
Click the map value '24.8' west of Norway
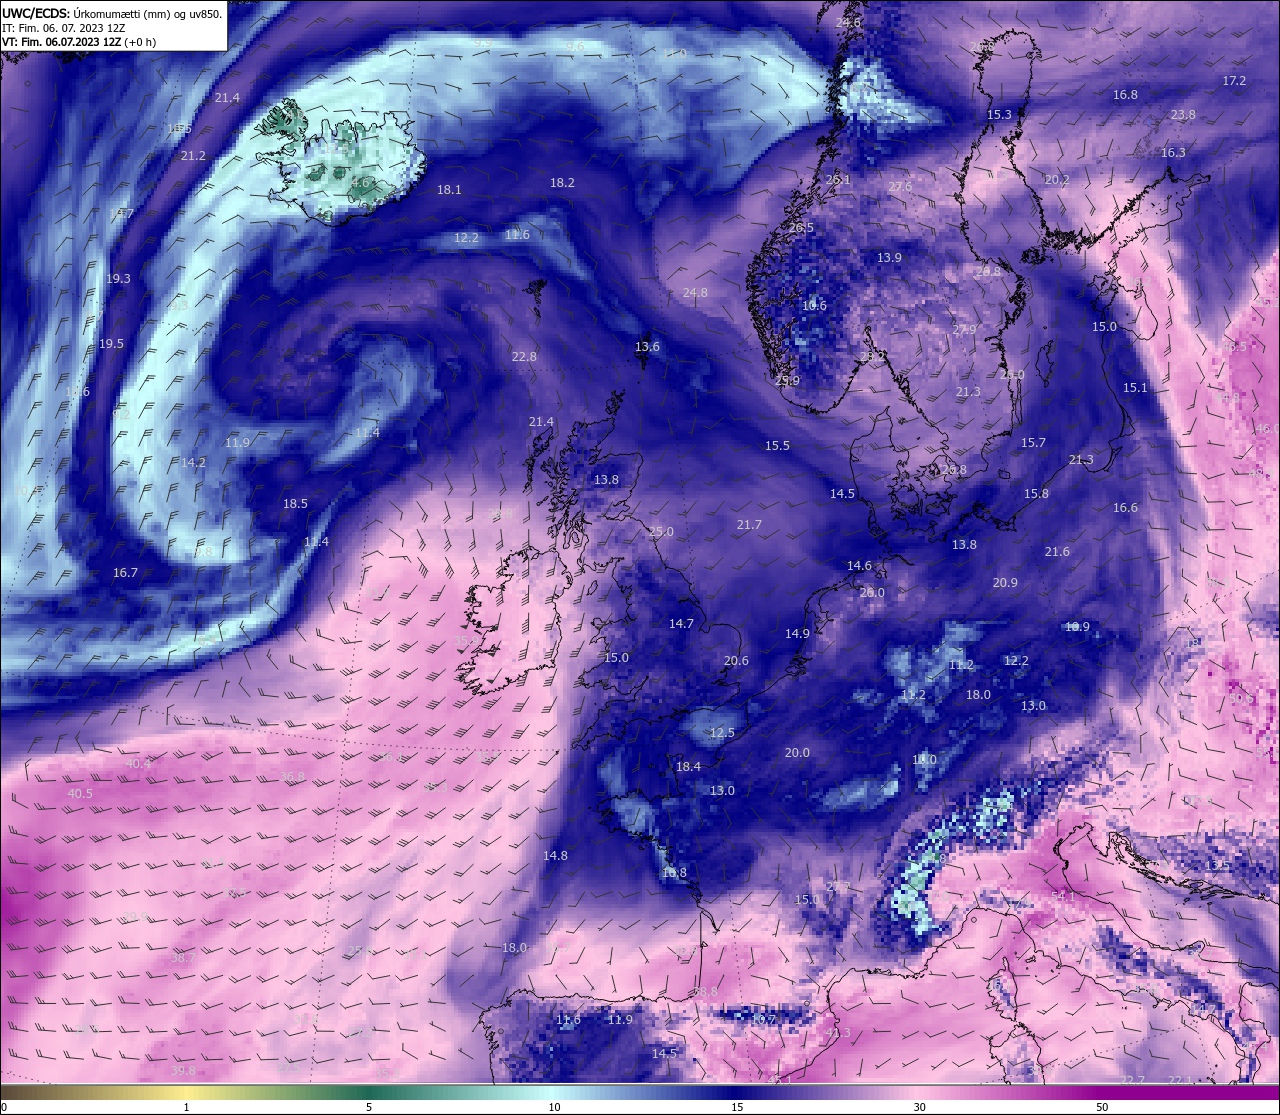pyautogui.click(x=695, y=293)
